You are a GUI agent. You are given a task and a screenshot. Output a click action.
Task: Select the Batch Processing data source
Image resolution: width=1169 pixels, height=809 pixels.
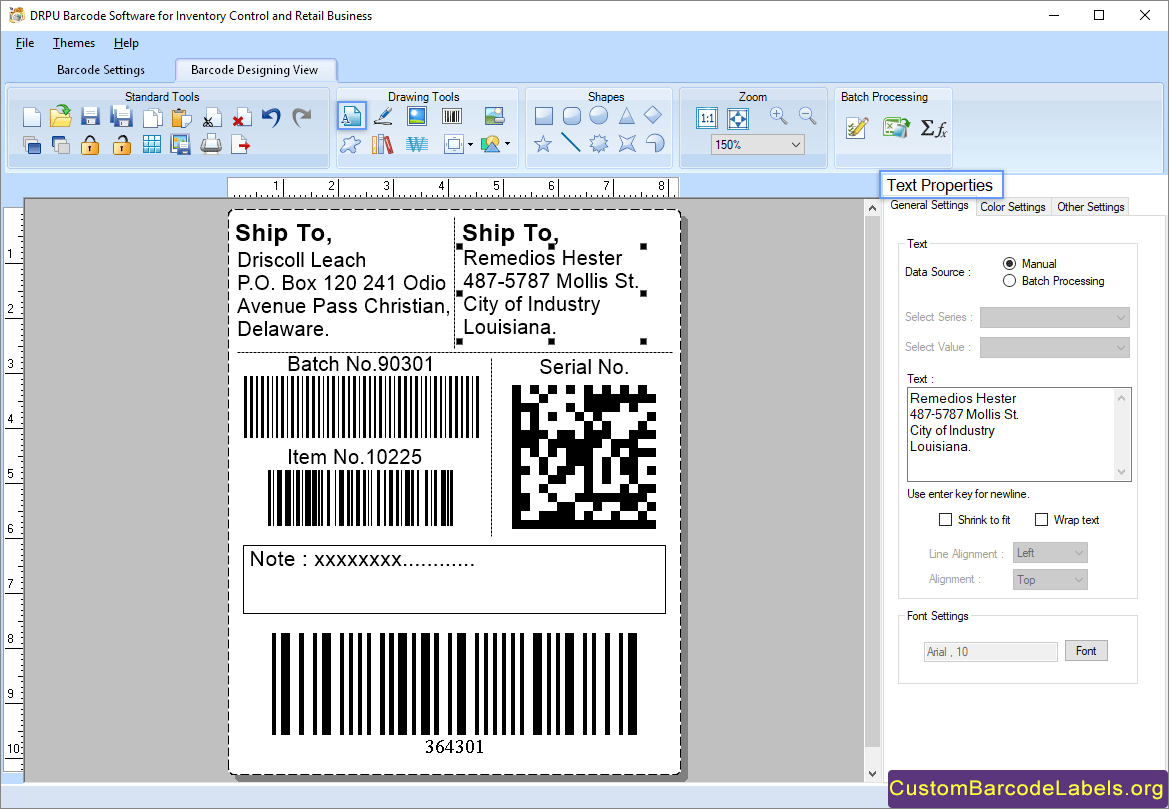click(x=1009, y=281)
